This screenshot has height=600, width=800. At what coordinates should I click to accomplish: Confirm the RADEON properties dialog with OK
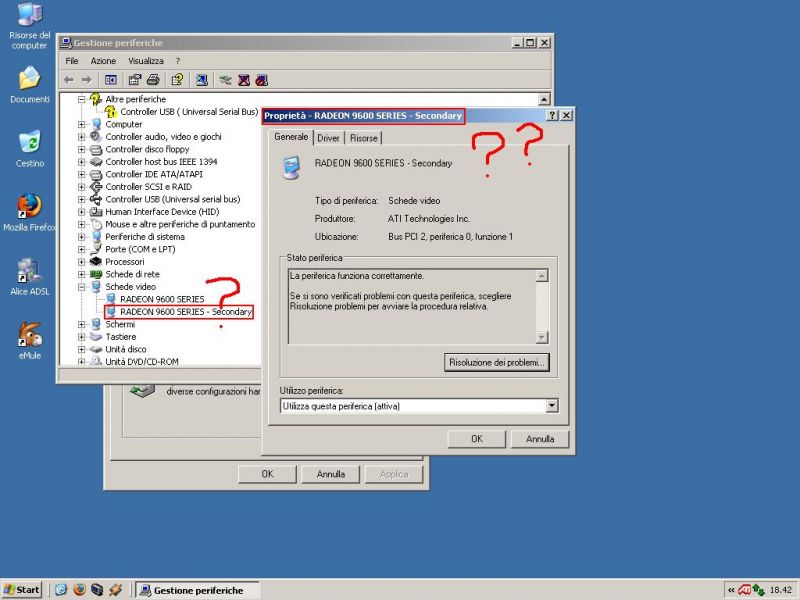pyautogui.click(x=477, y=439)
